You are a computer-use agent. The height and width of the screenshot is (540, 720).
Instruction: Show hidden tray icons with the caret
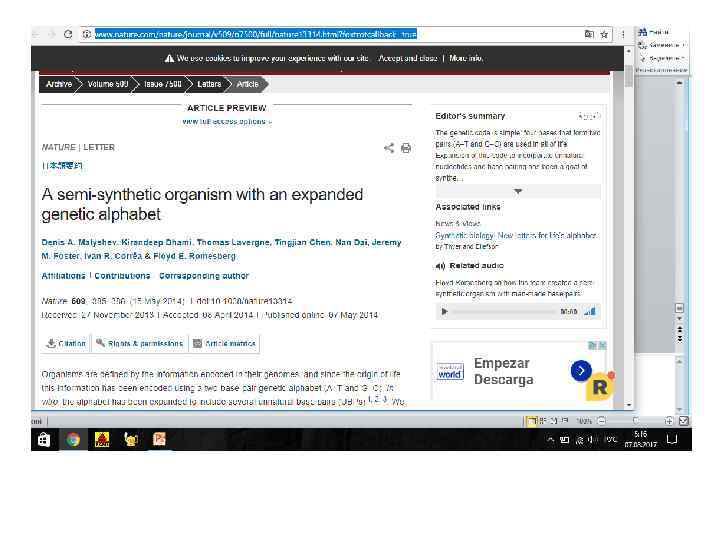tap(551, 440)
